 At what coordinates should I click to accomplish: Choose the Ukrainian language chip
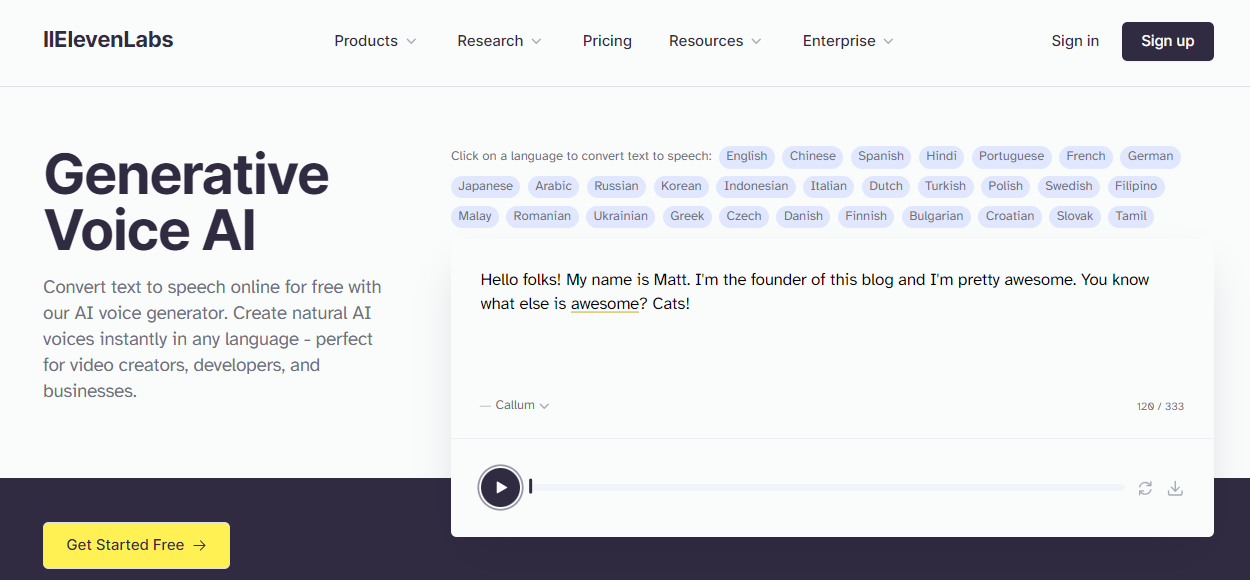tap(621, 216)
